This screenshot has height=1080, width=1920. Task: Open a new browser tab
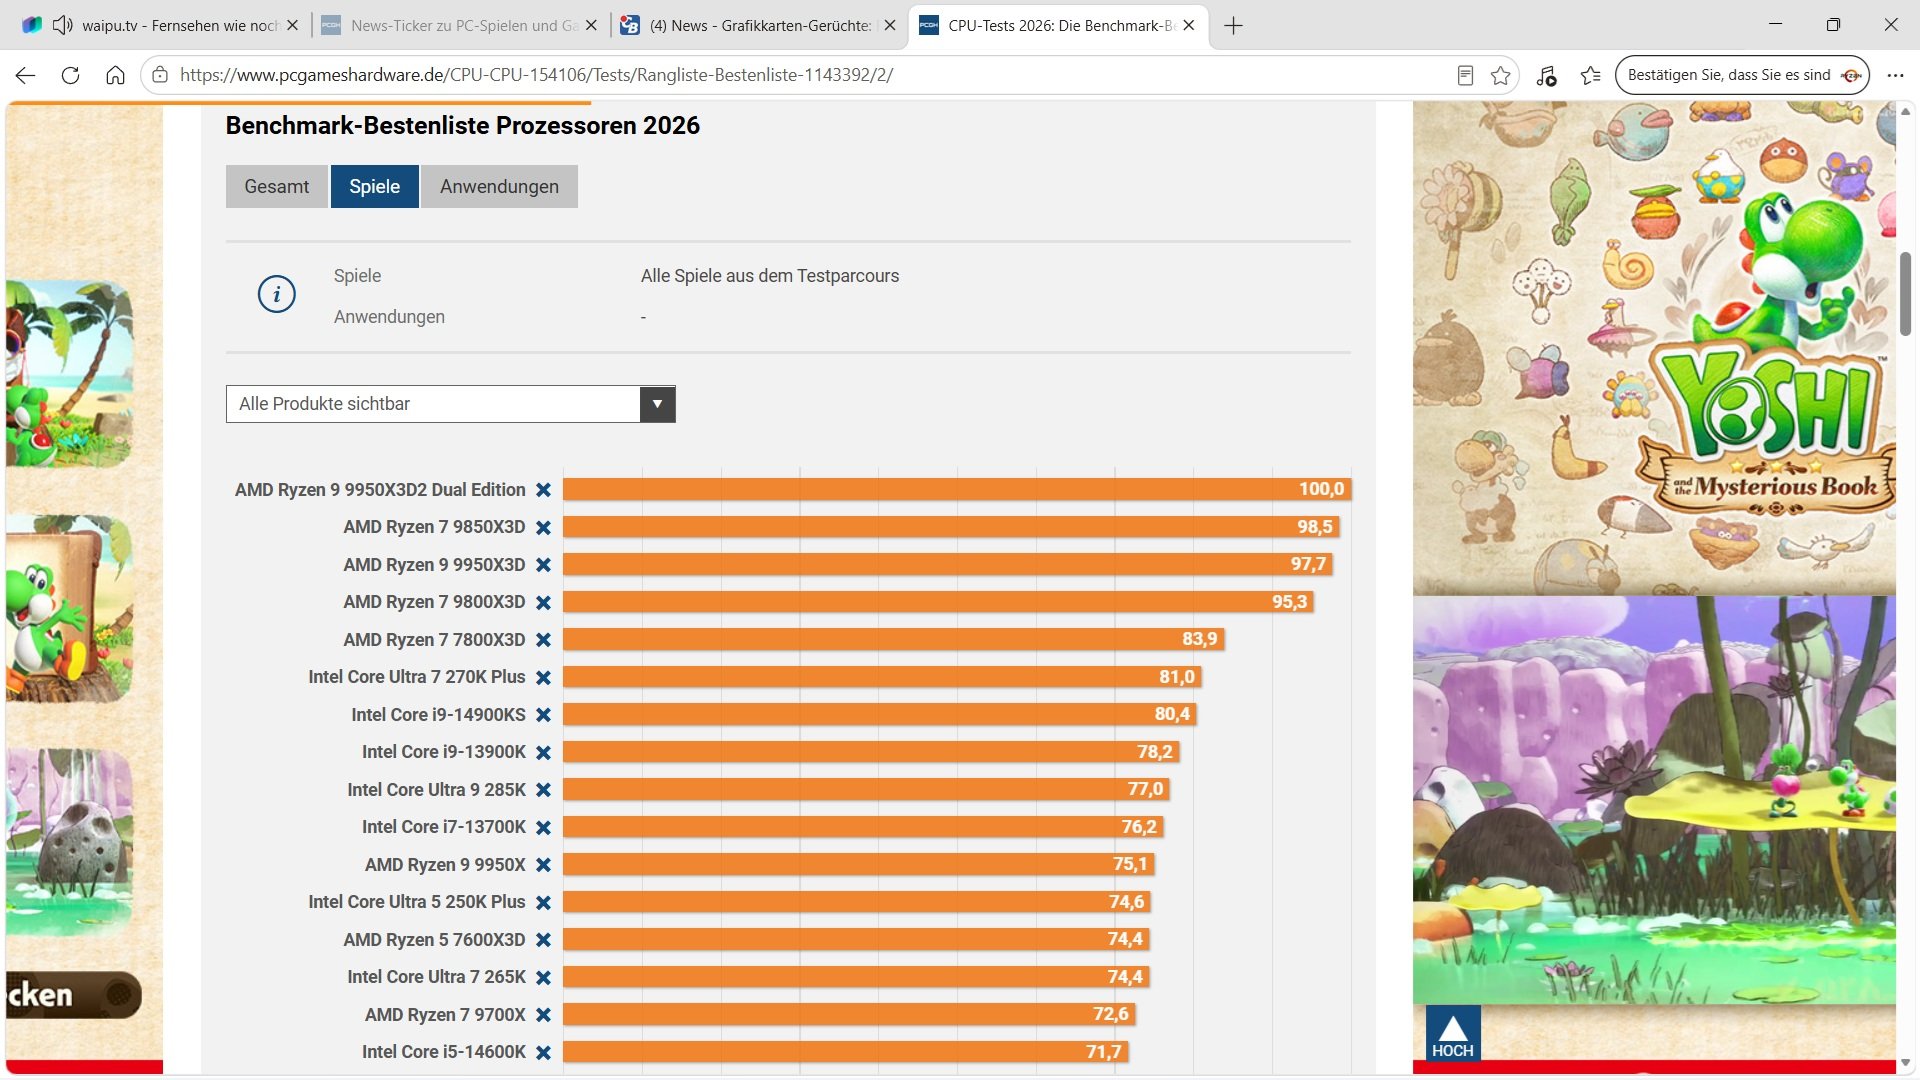pyautogui.click(x=1233, y=25)
